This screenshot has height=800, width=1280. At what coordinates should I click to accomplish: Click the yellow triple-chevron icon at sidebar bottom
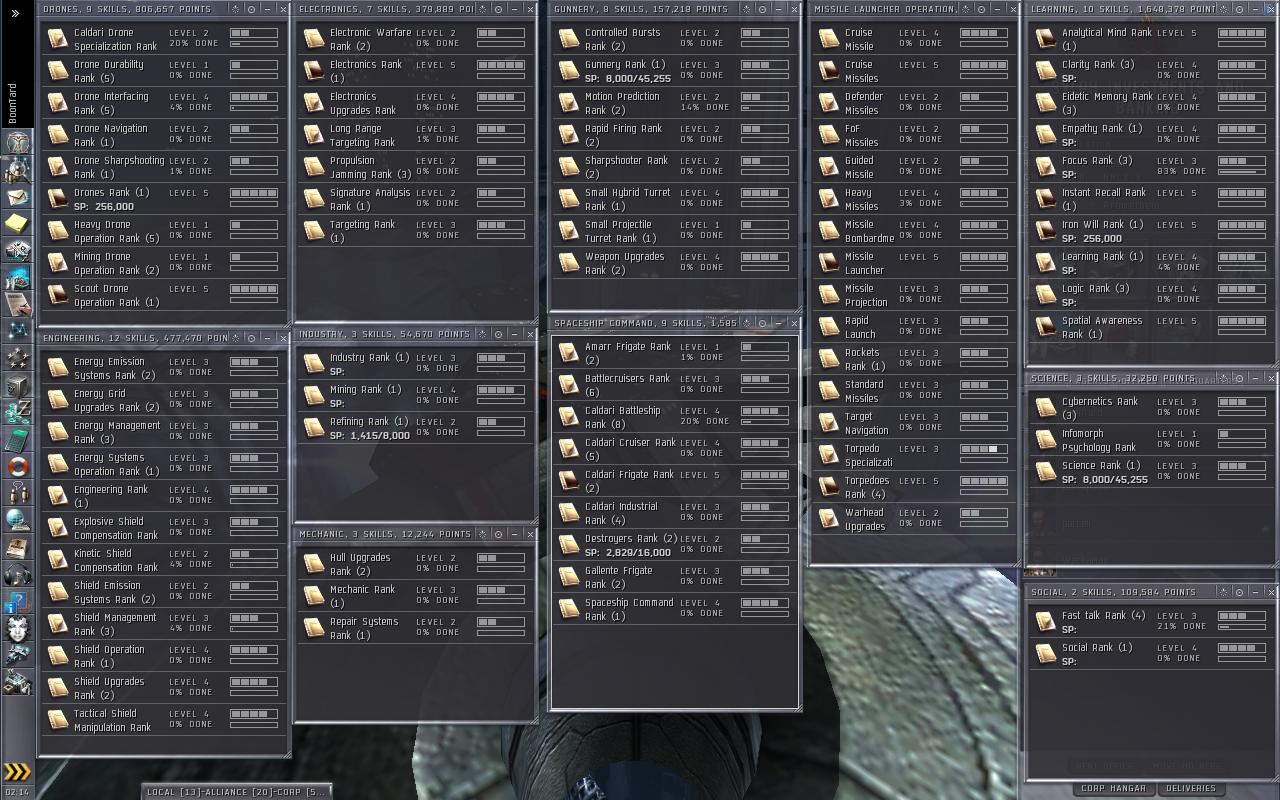point(17,771)
